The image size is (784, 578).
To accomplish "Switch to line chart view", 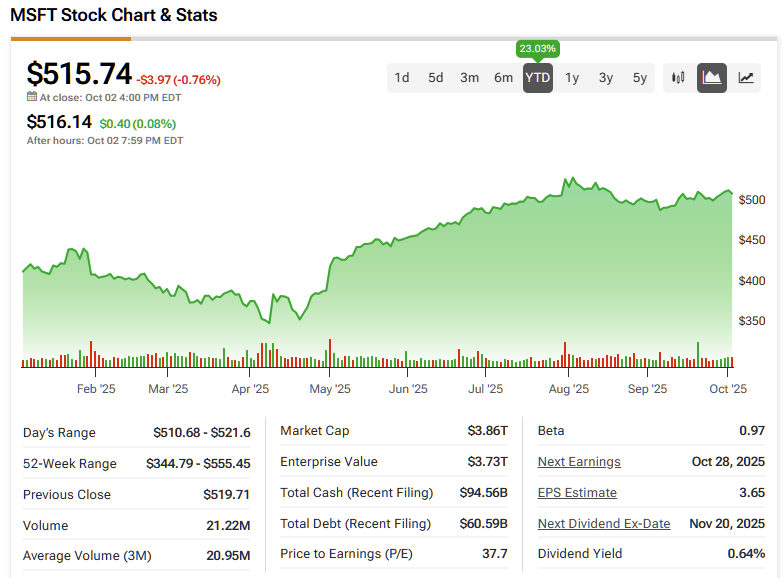I will click(x=746, y=78).
